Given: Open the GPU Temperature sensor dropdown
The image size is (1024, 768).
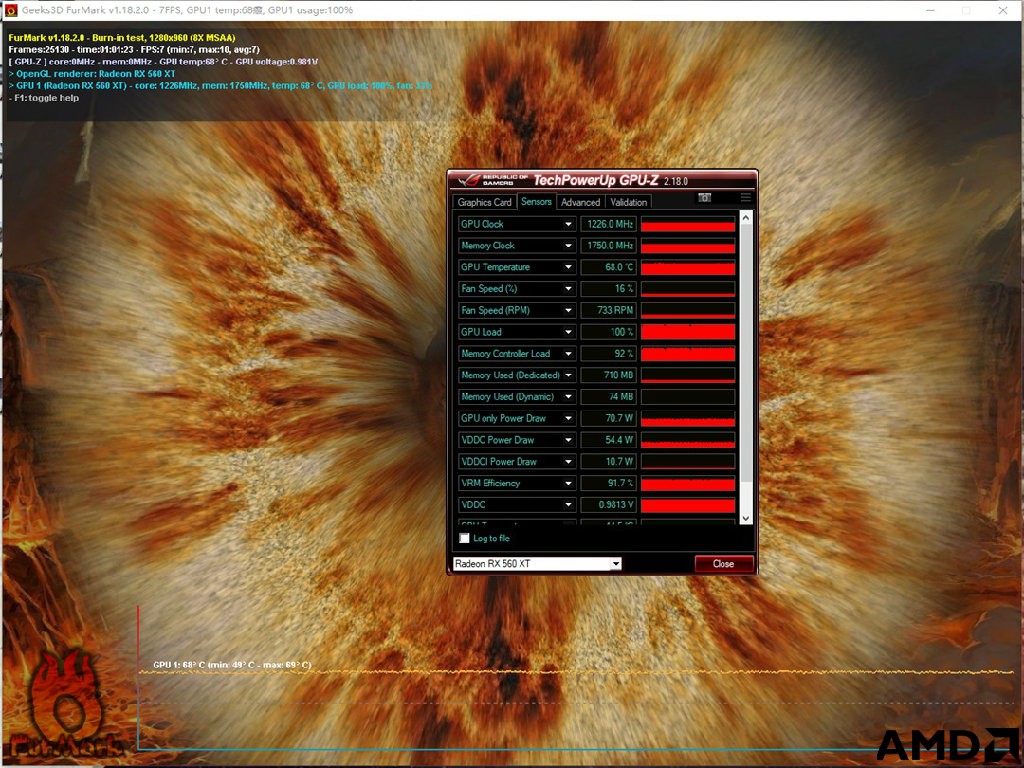Looking at the screenshot, I should click(568, 267).
